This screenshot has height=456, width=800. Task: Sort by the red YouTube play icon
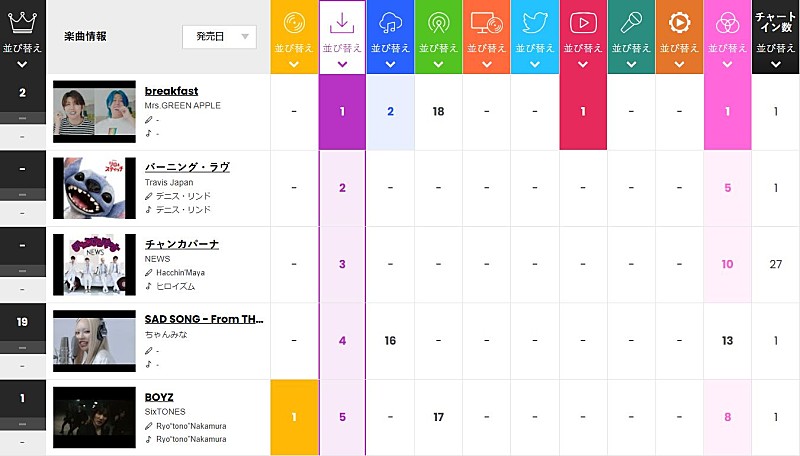582,24
